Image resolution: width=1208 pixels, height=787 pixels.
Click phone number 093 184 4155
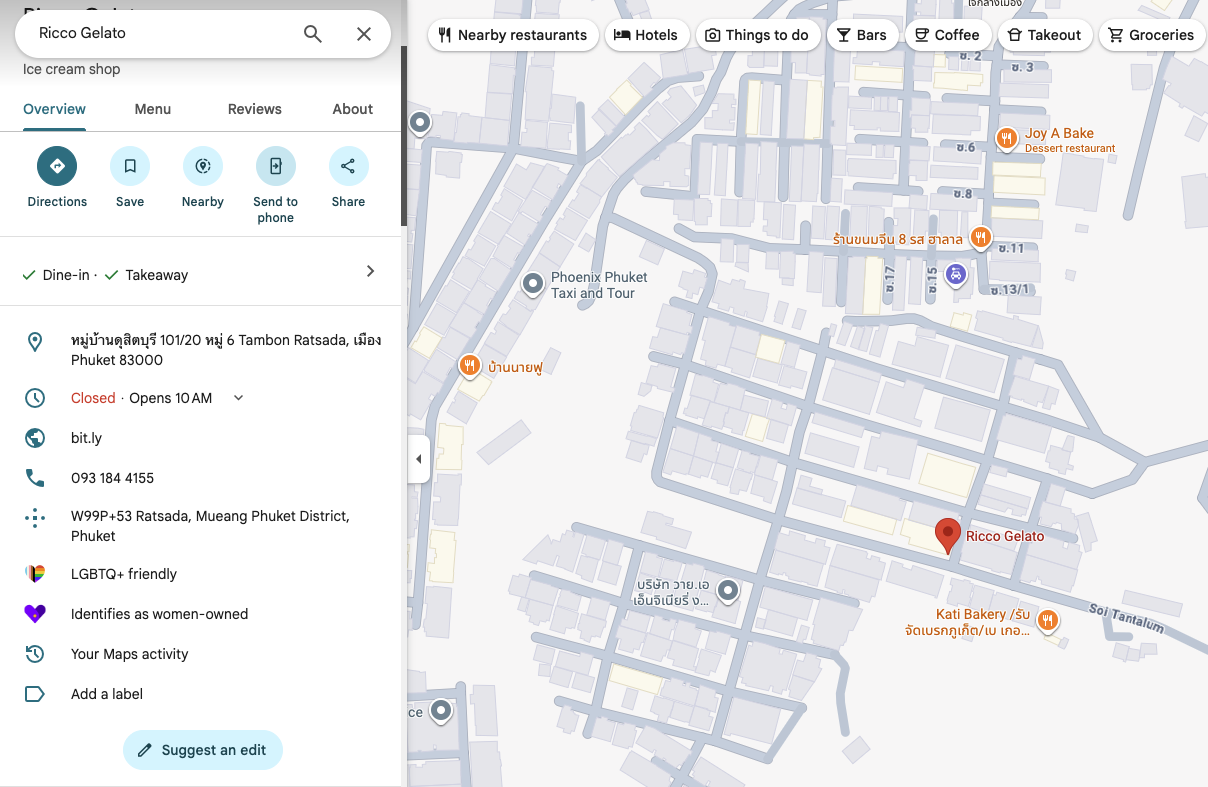112,478
